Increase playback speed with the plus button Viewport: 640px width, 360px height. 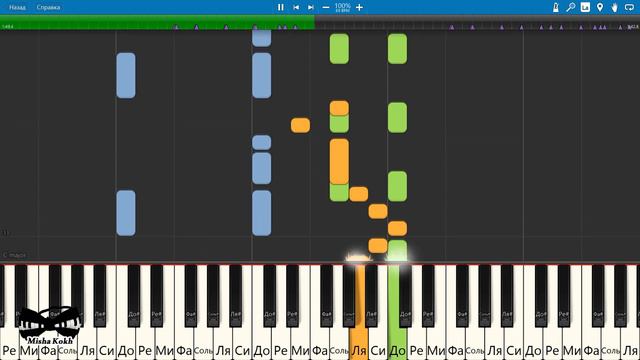tap(359, 7)
